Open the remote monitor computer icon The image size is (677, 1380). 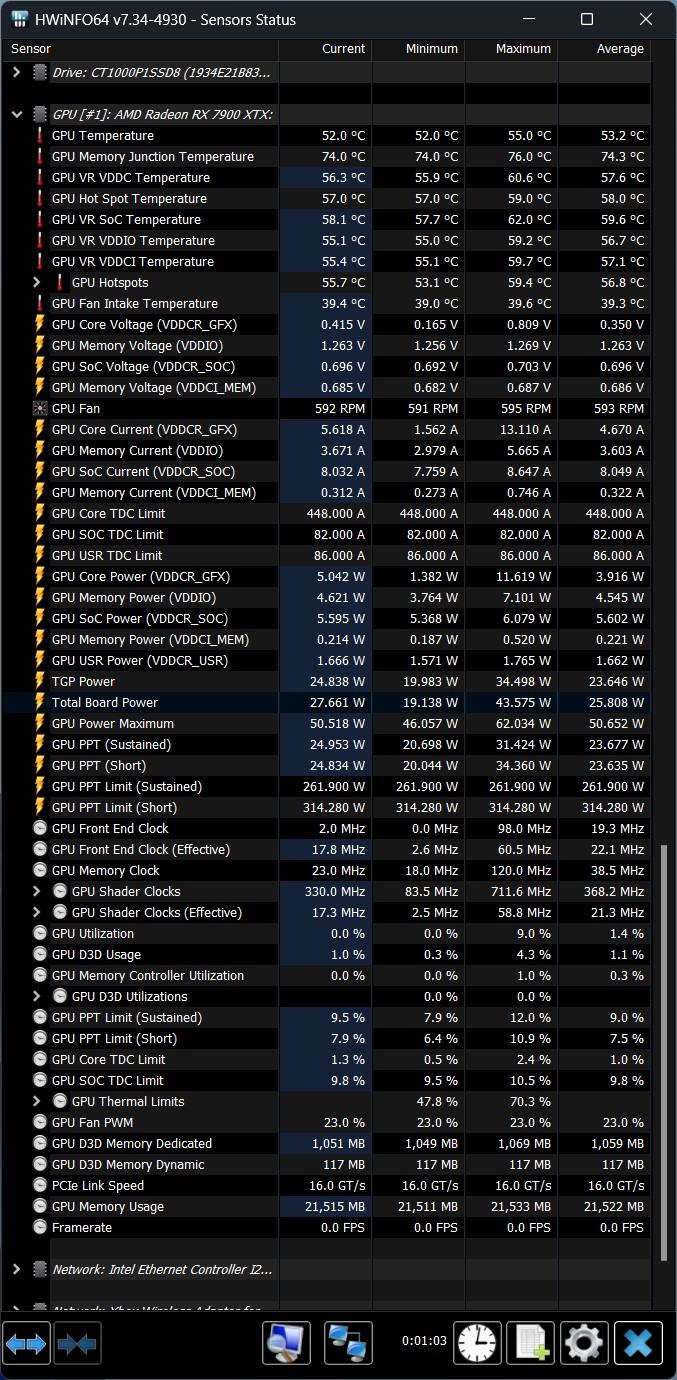(x=286, y=1343)
